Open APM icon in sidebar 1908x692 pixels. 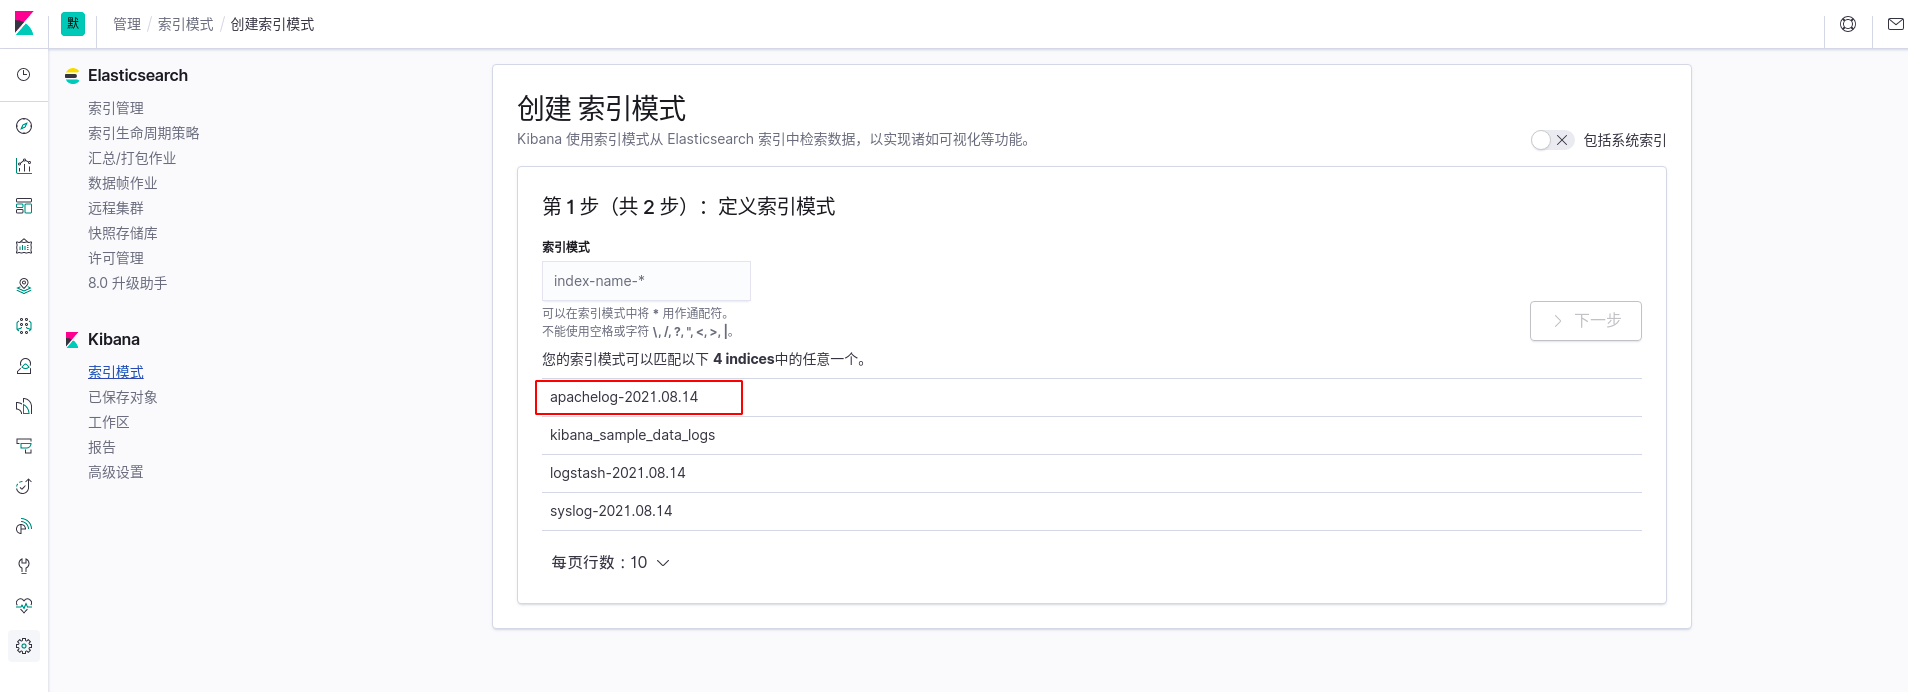point(24,446)
